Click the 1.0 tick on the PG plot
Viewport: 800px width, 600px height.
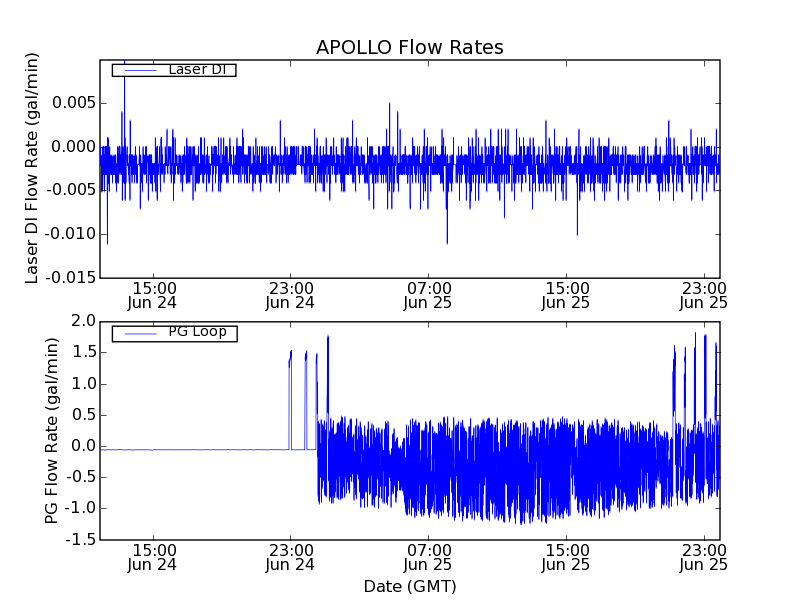(84, 383)
